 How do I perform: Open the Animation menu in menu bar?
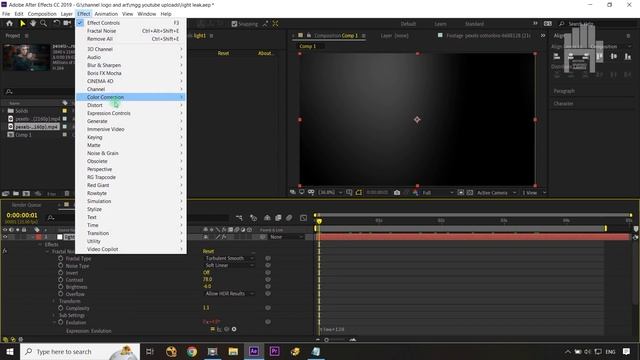[106, 14]
